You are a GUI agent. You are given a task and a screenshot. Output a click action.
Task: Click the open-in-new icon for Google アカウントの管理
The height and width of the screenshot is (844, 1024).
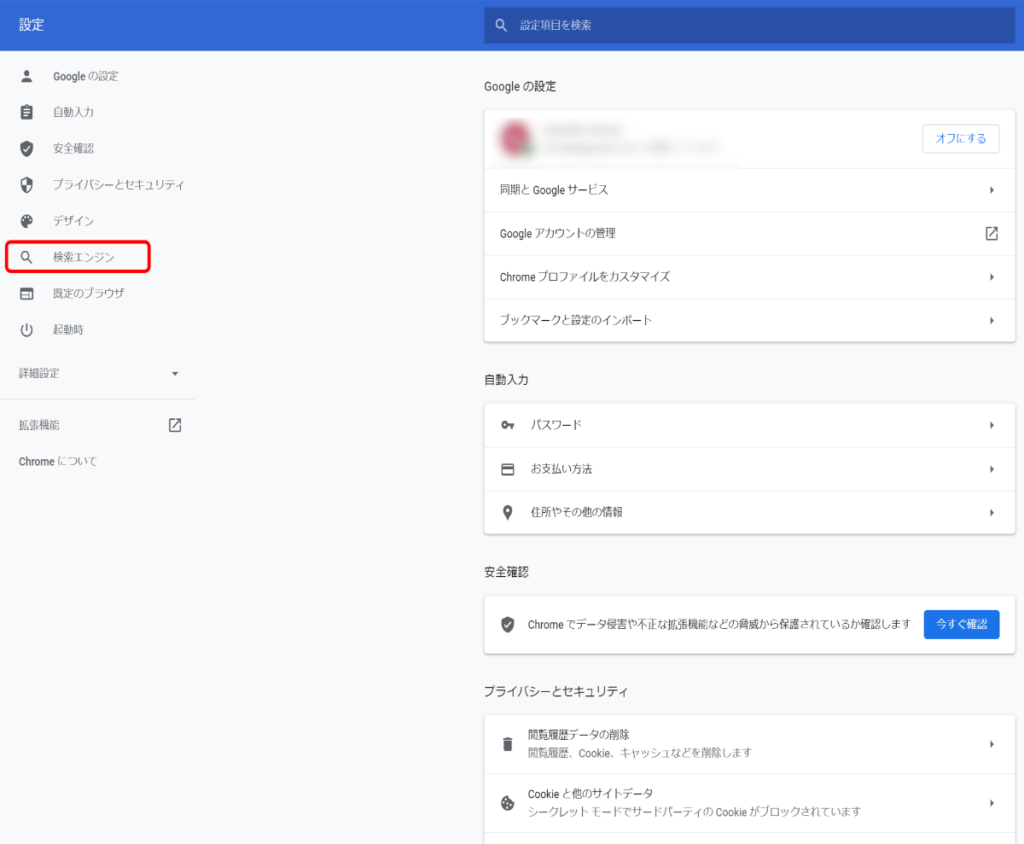[x=991, y=233]
